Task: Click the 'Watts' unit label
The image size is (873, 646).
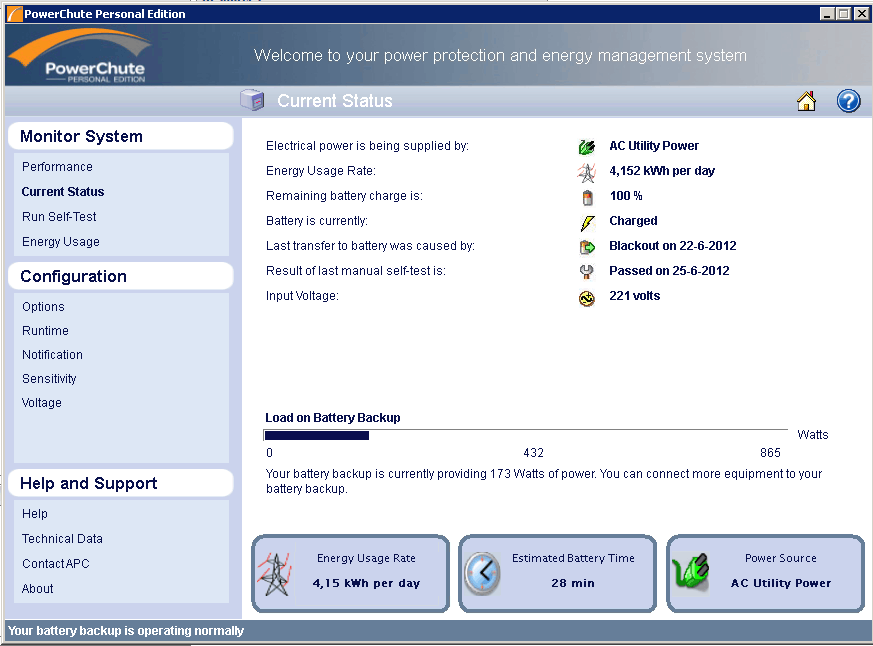Action: point(813,434)
